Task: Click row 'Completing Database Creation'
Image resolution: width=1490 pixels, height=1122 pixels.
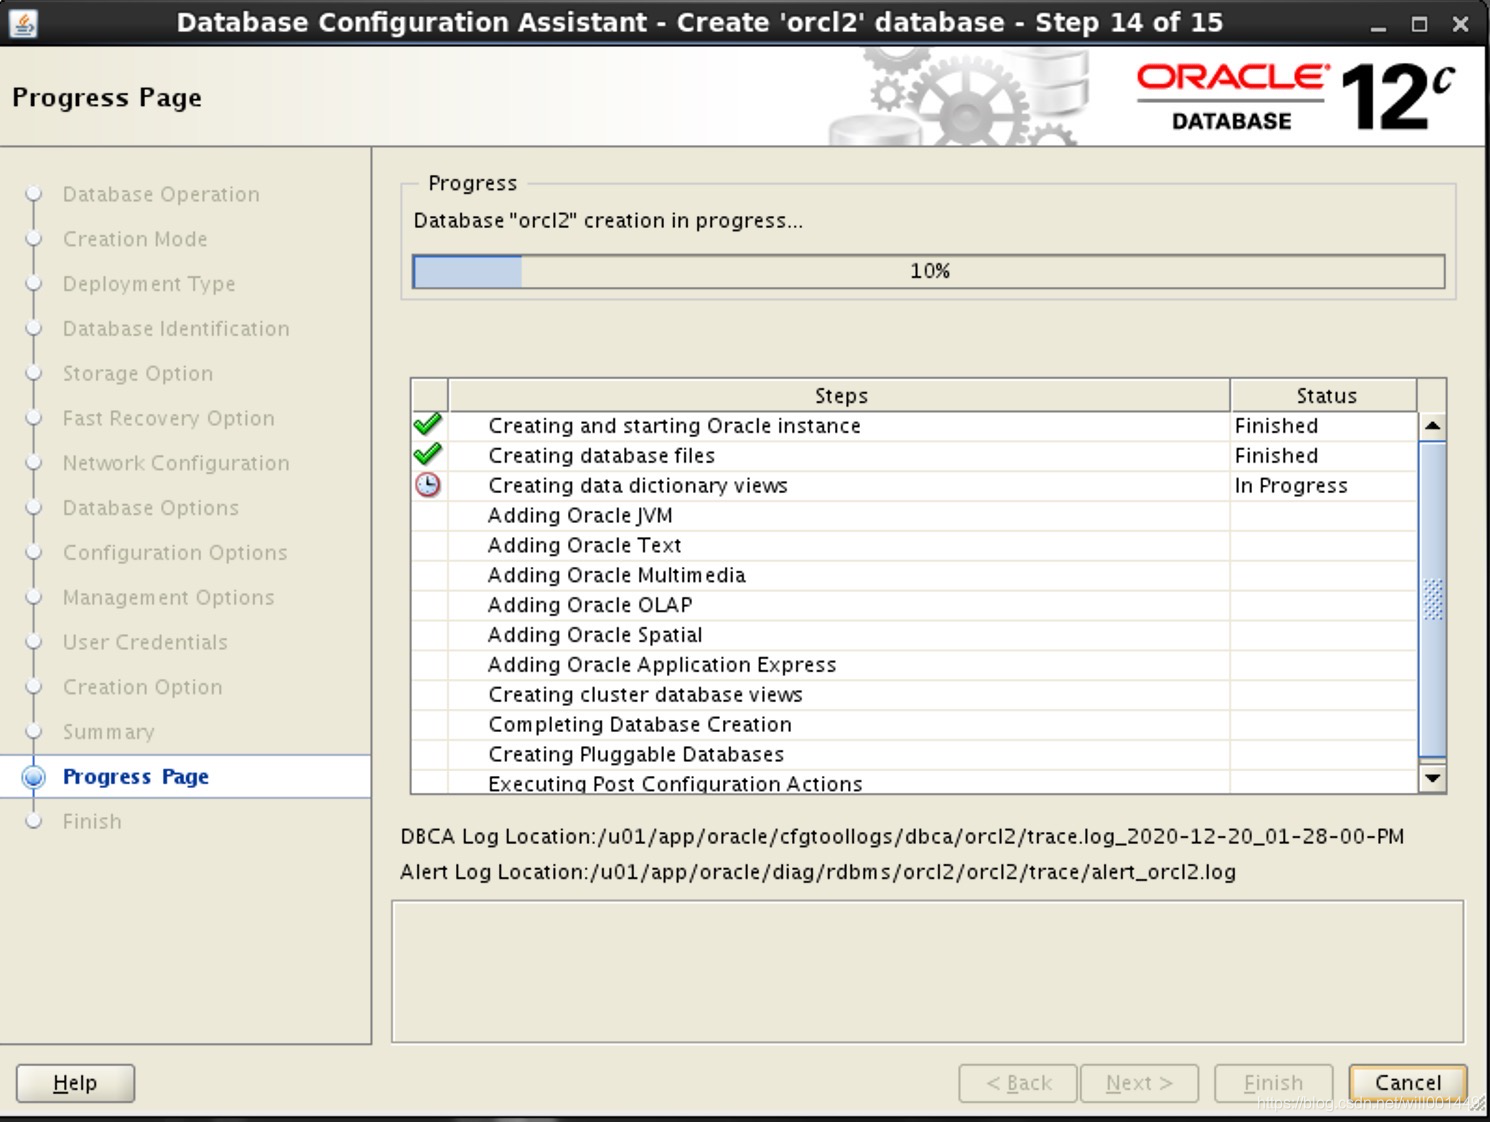Action: [x=914, y=725]
